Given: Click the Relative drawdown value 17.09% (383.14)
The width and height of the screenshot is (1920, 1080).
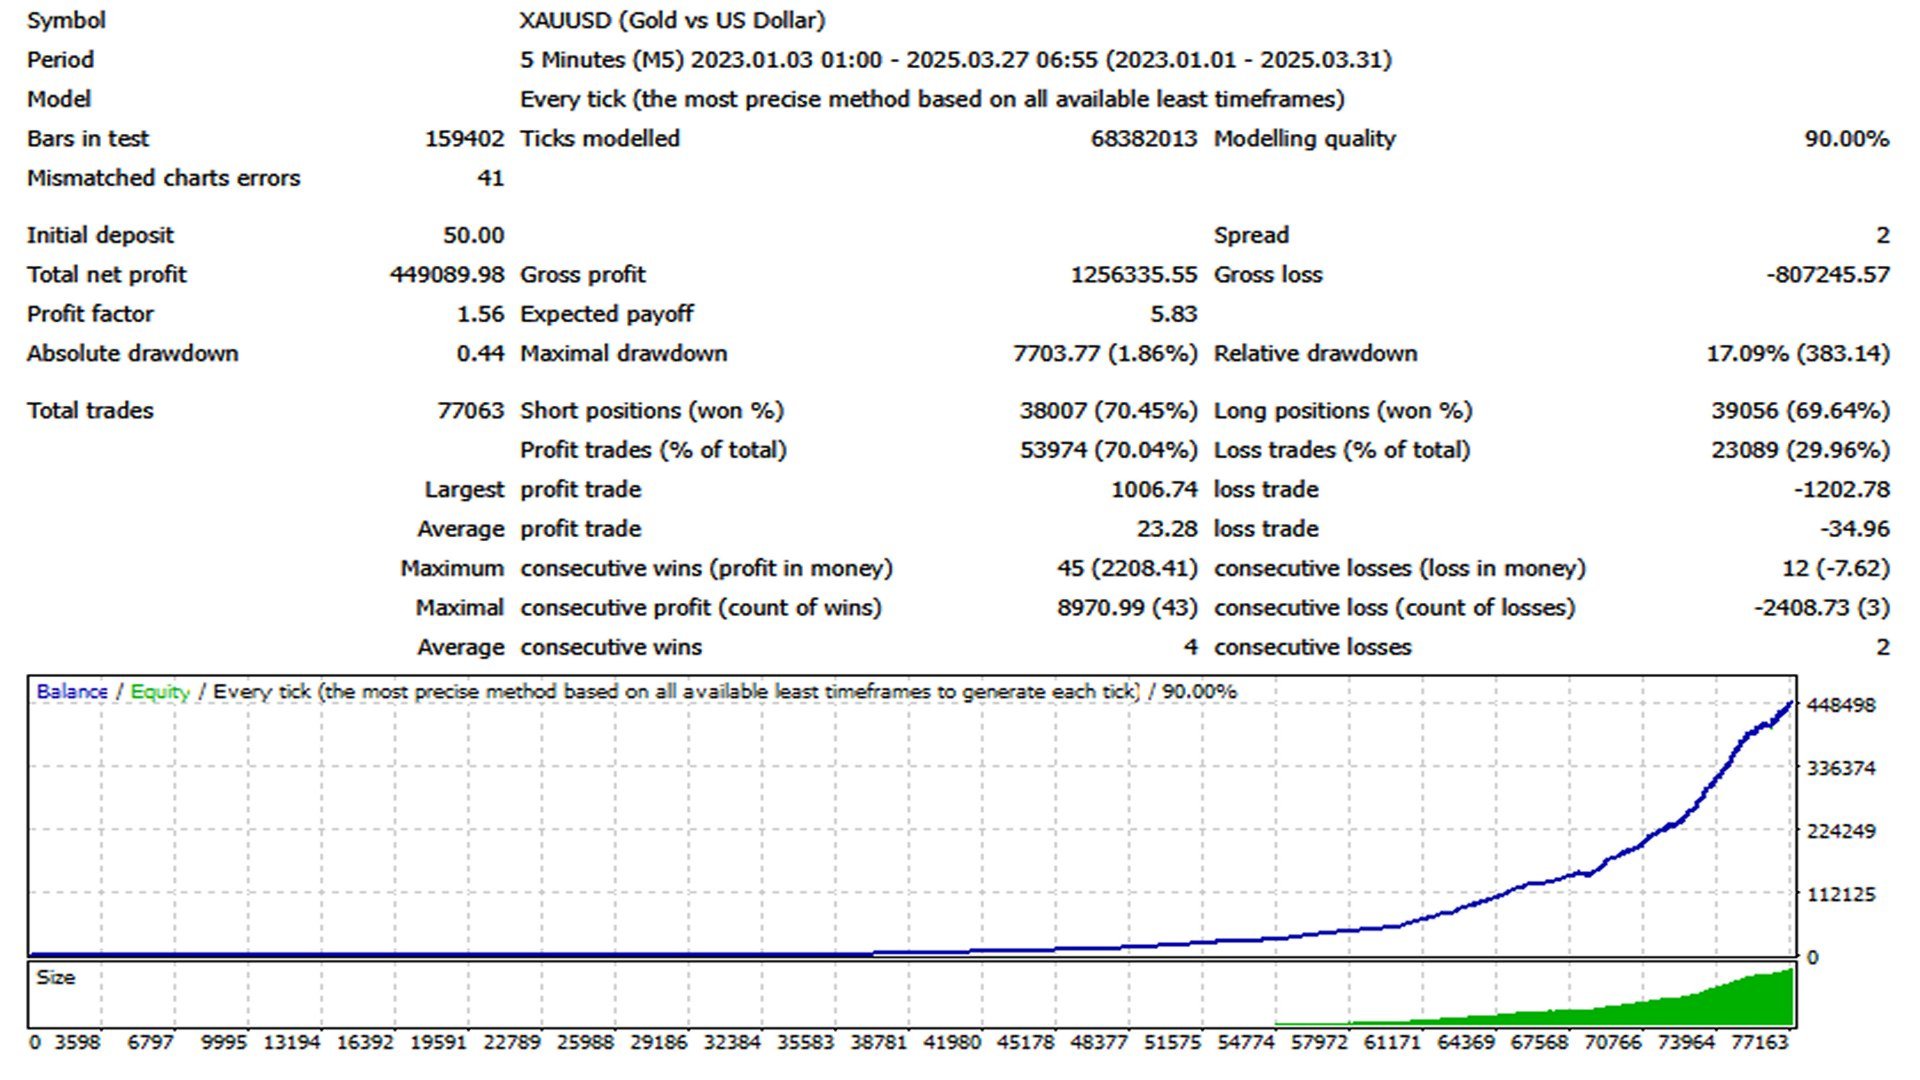Looking at the screenshot, I should point(1797,353).
